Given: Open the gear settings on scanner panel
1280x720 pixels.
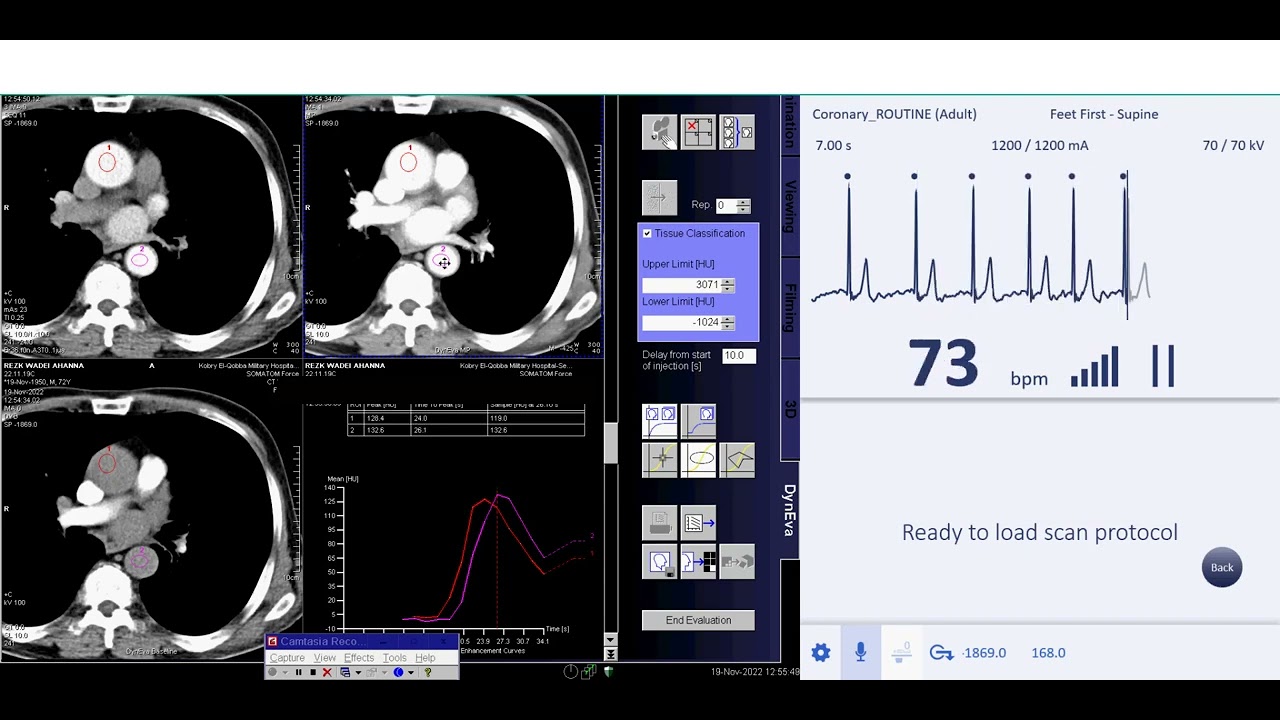Looking at the screenshot, I should tap(821, 653).
